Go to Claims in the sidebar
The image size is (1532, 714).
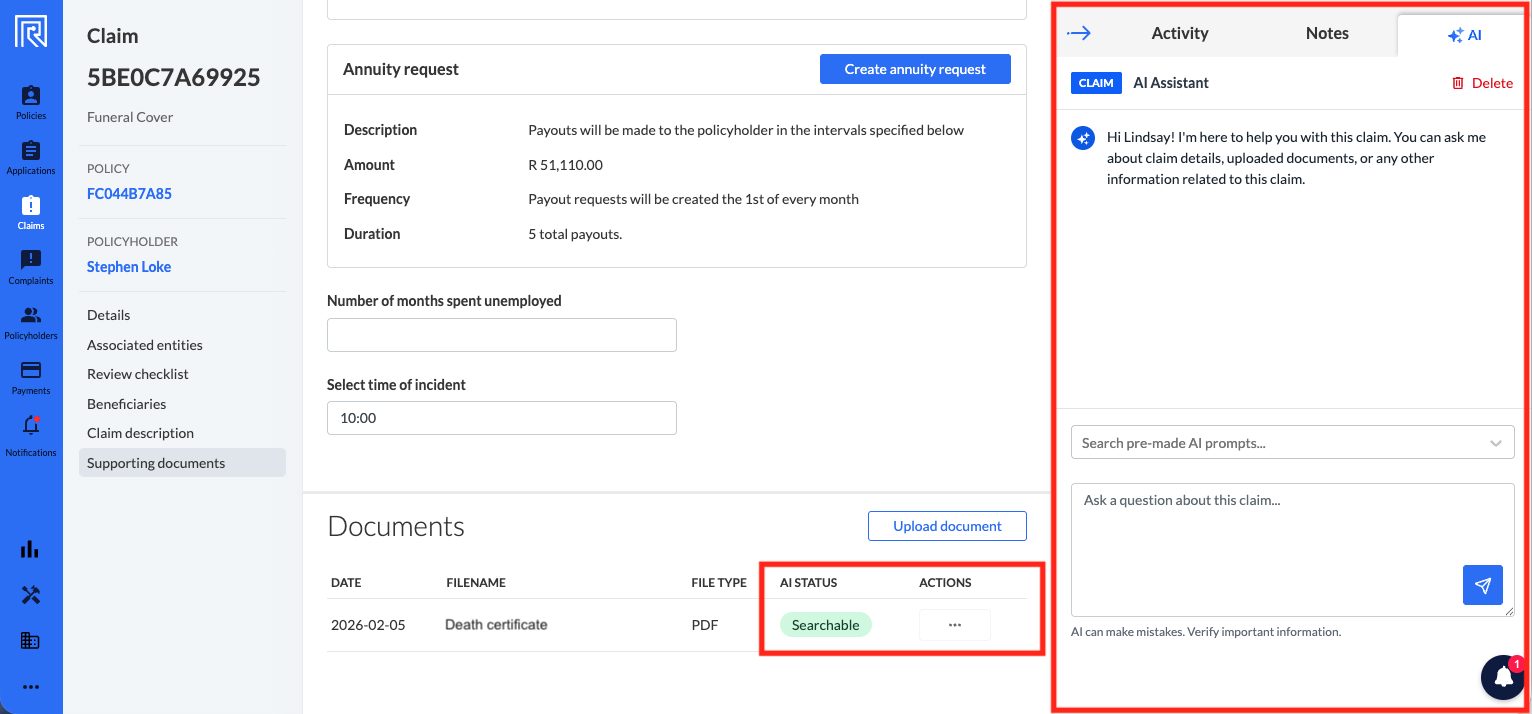(31, 213)
